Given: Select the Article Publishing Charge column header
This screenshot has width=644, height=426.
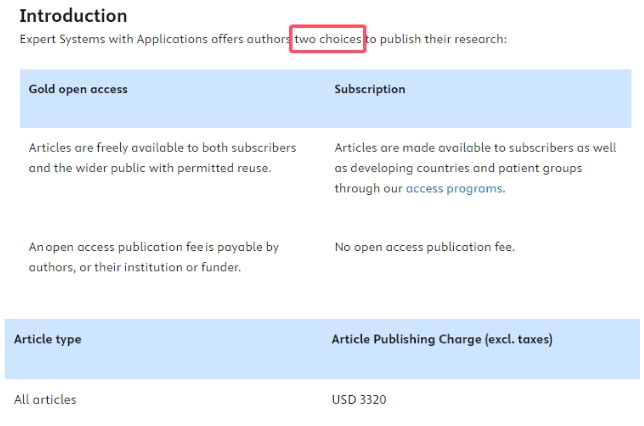Looking at the screenshot, I should (x=442, y=339).
